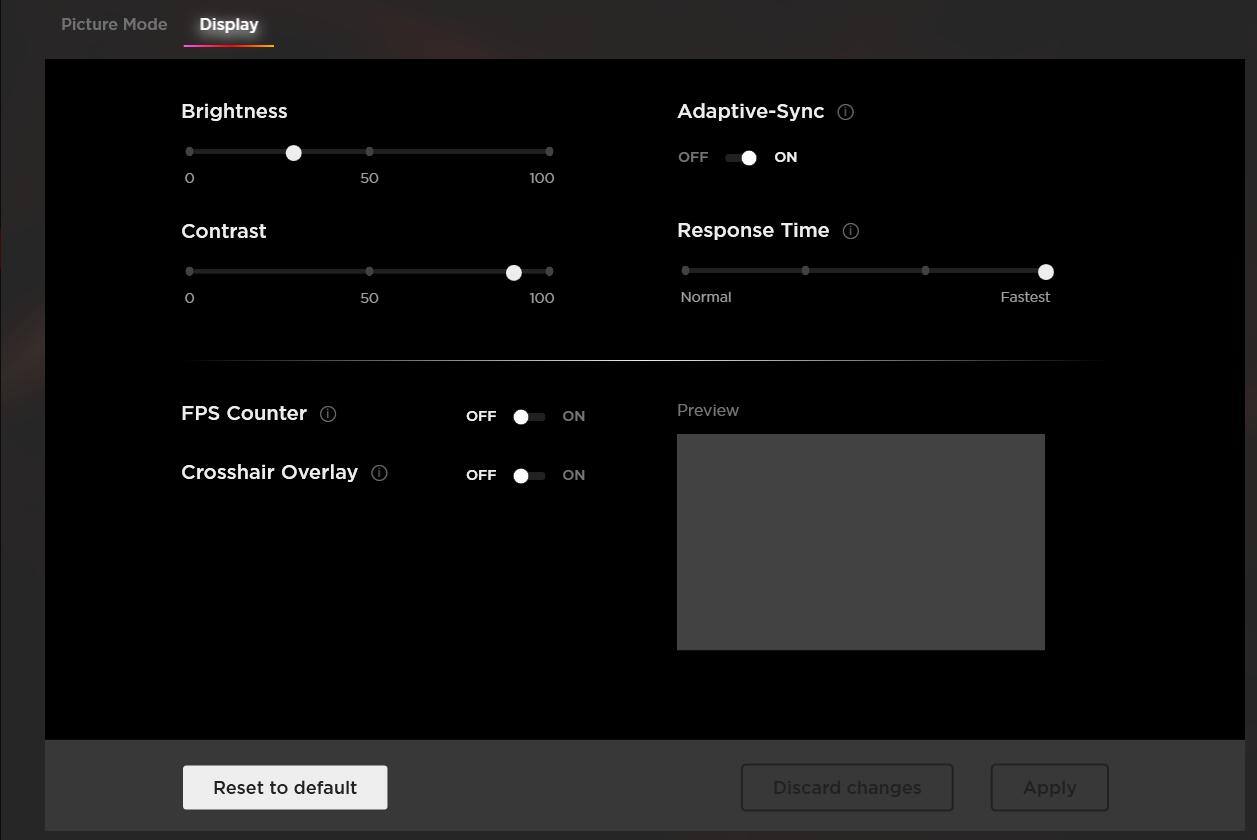This screenshot has width=1257, height=840.
Task: Click the second Response Time slider stop
Action: (x=805, y=270)
